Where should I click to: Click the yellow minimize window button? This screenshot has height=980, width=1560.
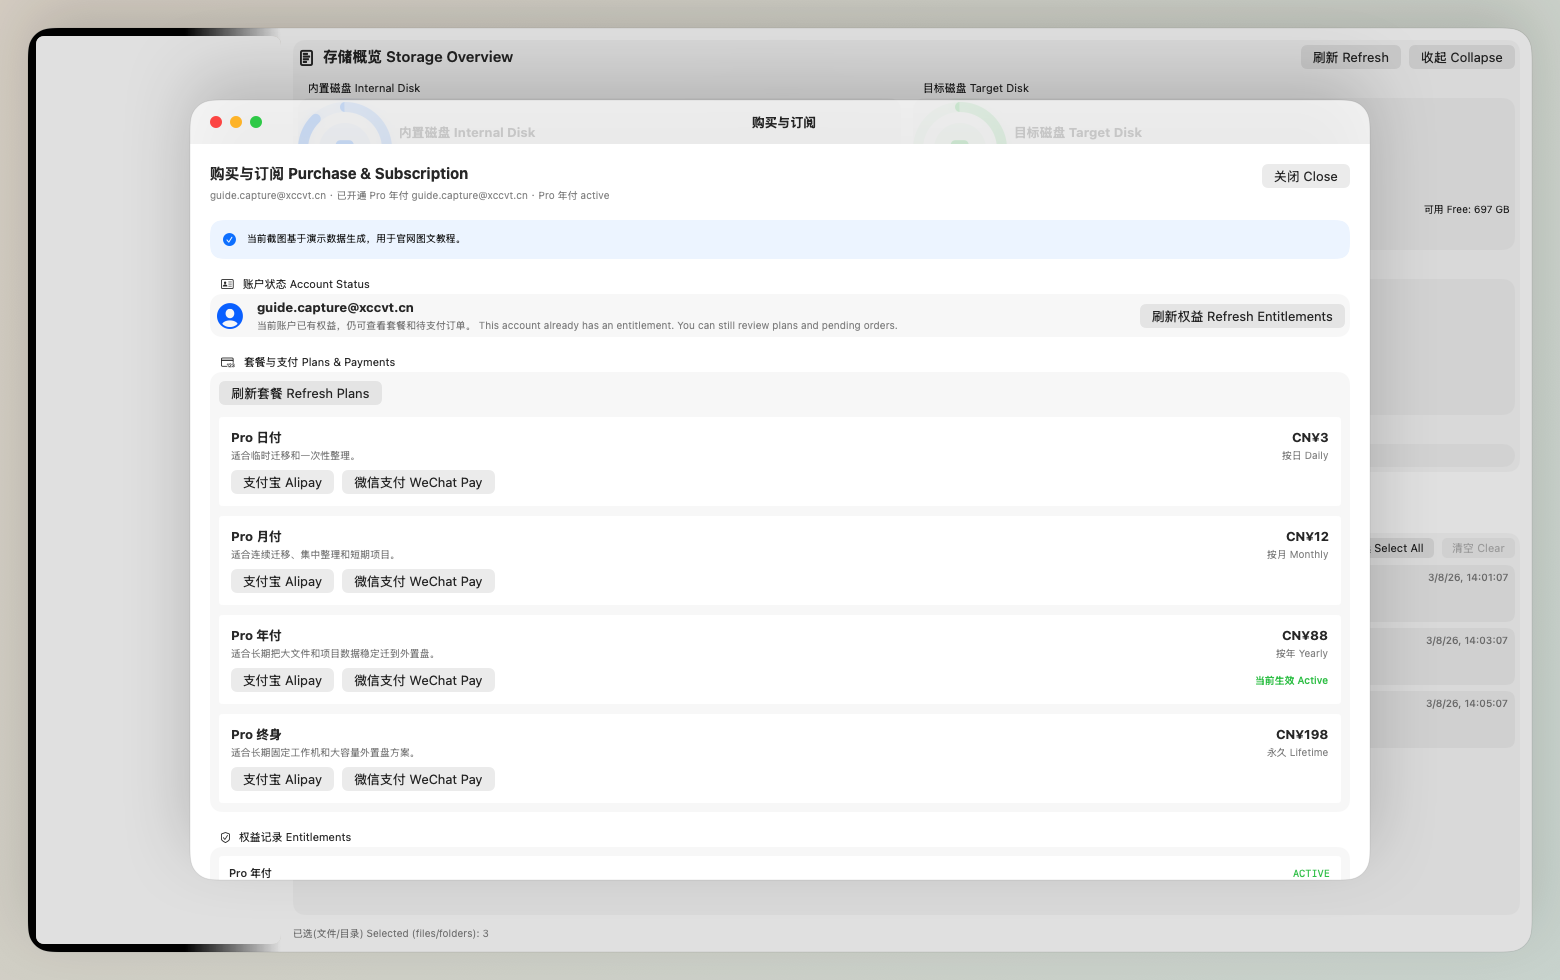pos(236,122)
